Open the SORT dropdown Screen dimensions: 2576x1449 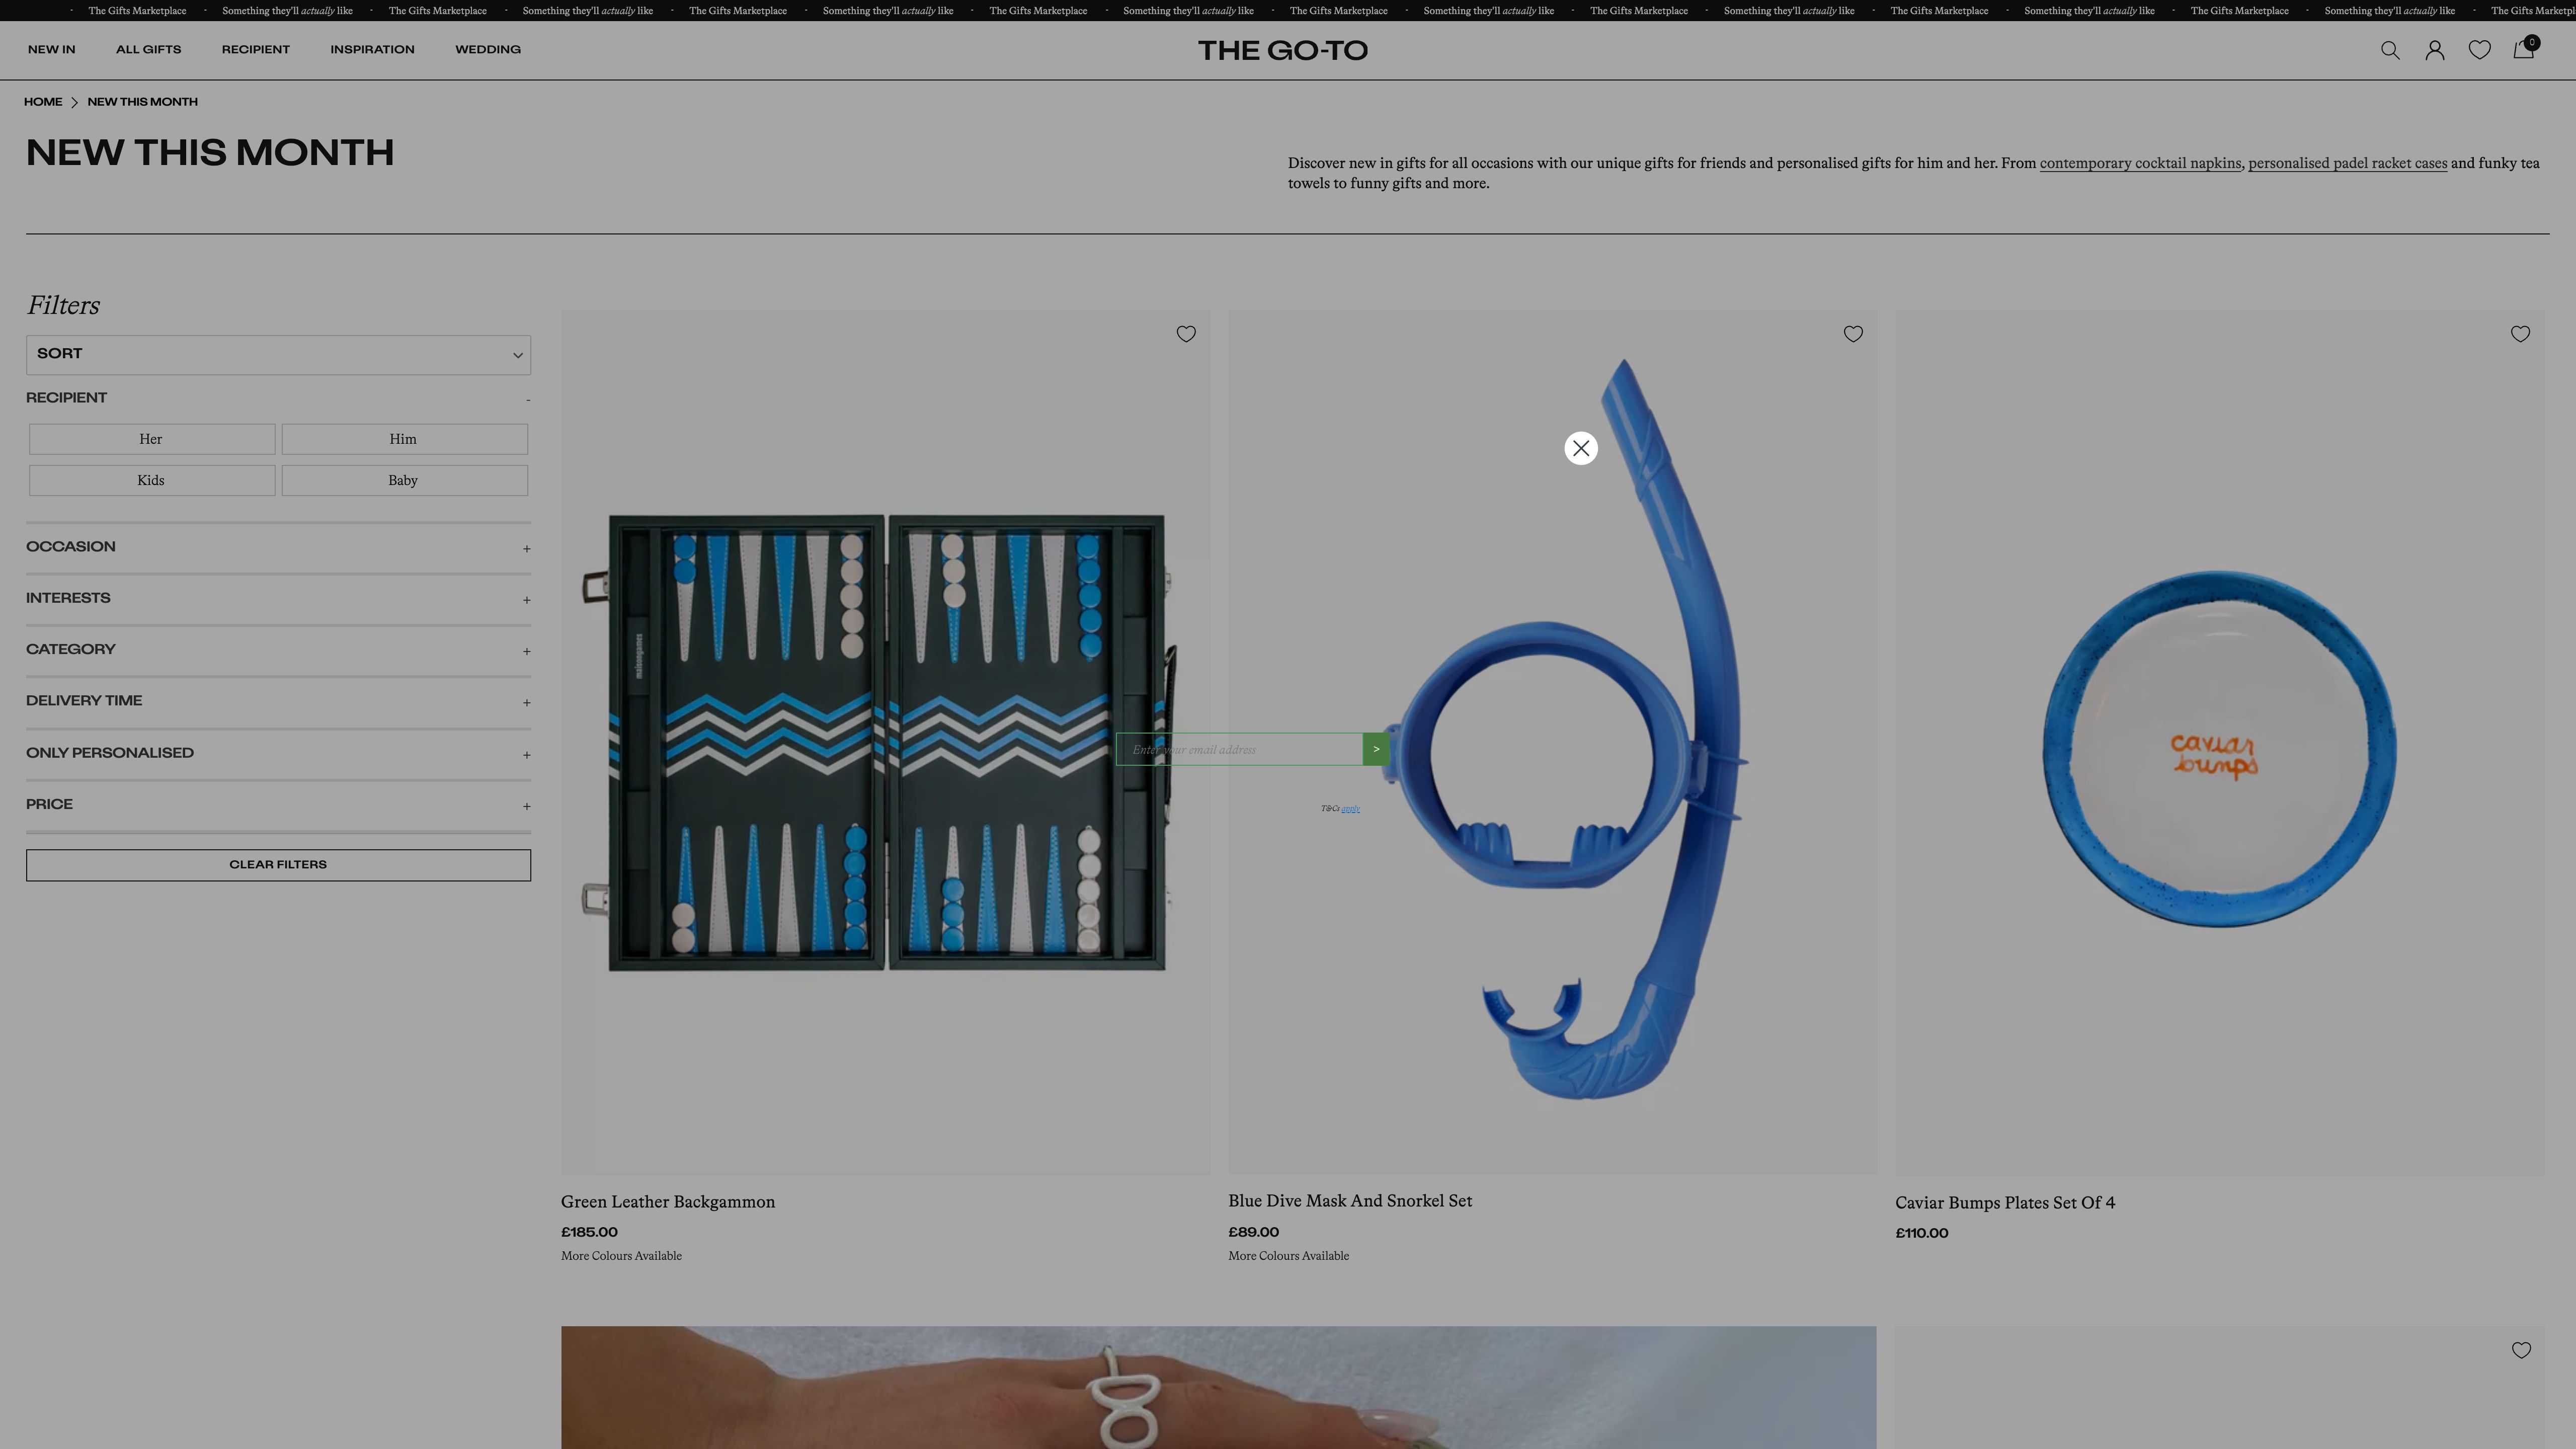[x=278, y=354]
